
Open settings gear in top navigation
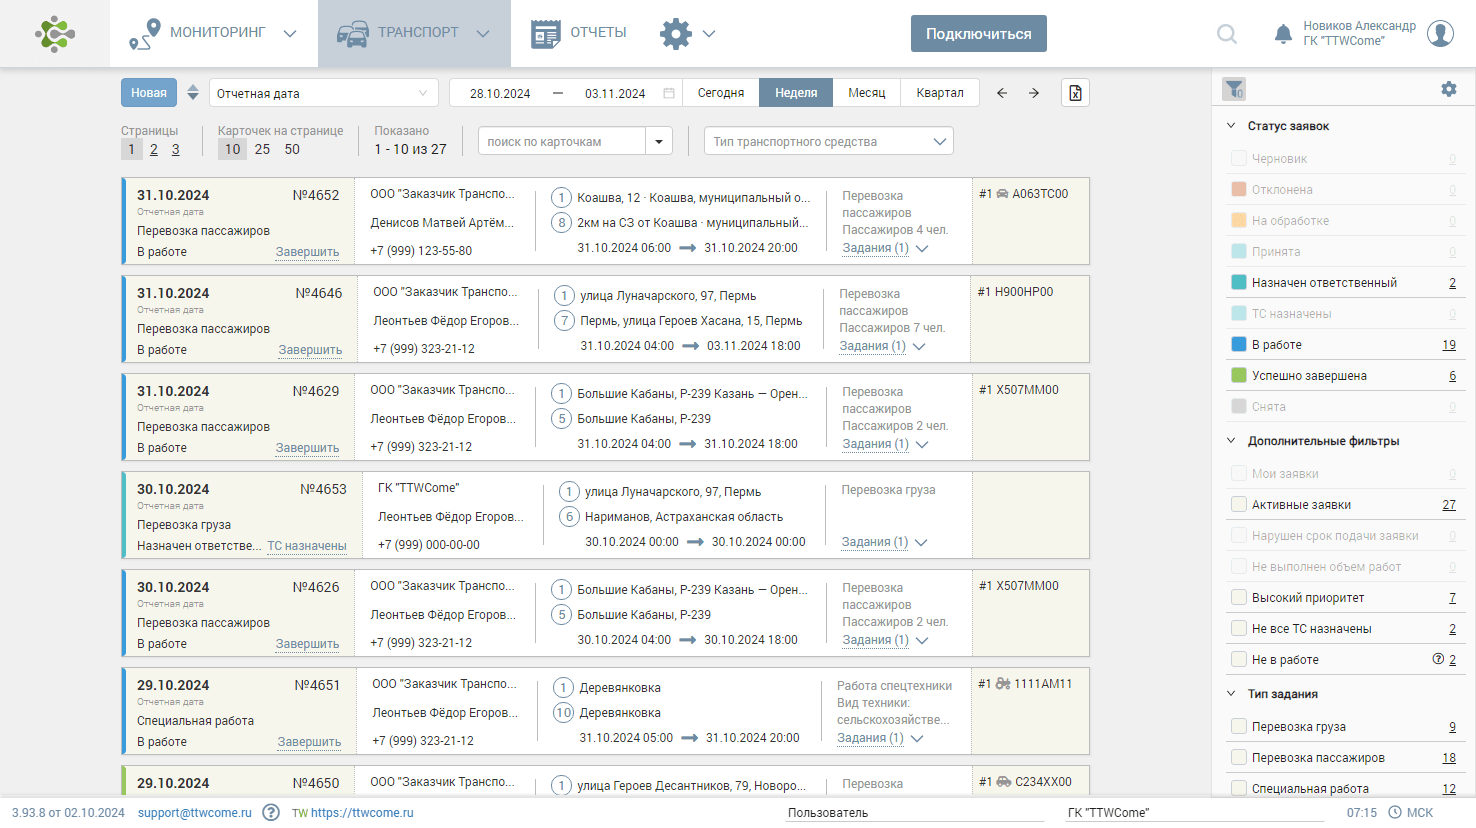click(676, 34)
